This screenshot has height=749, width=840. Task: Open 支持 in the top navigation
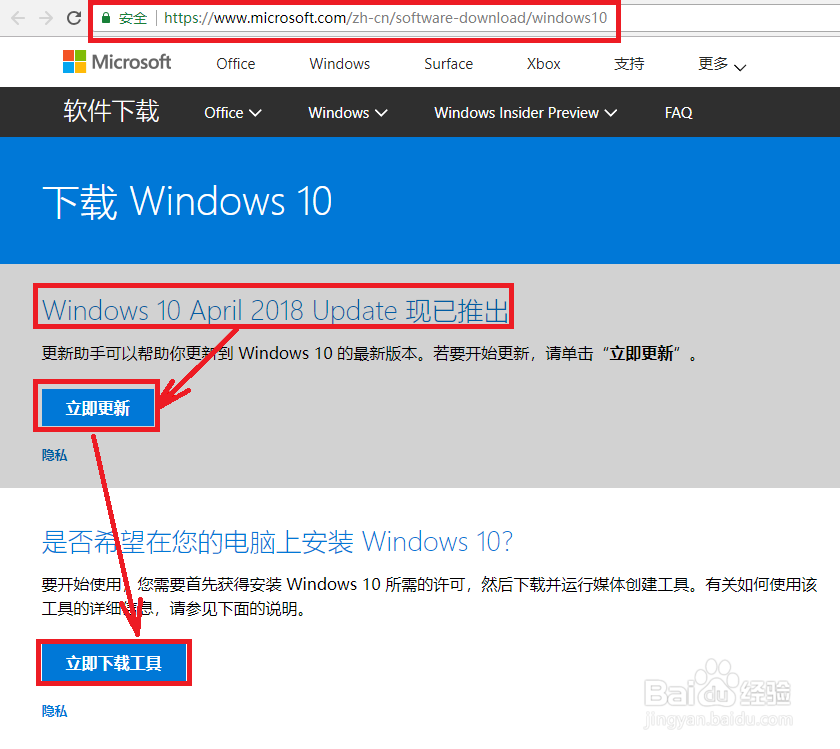[x=629, y=64]
